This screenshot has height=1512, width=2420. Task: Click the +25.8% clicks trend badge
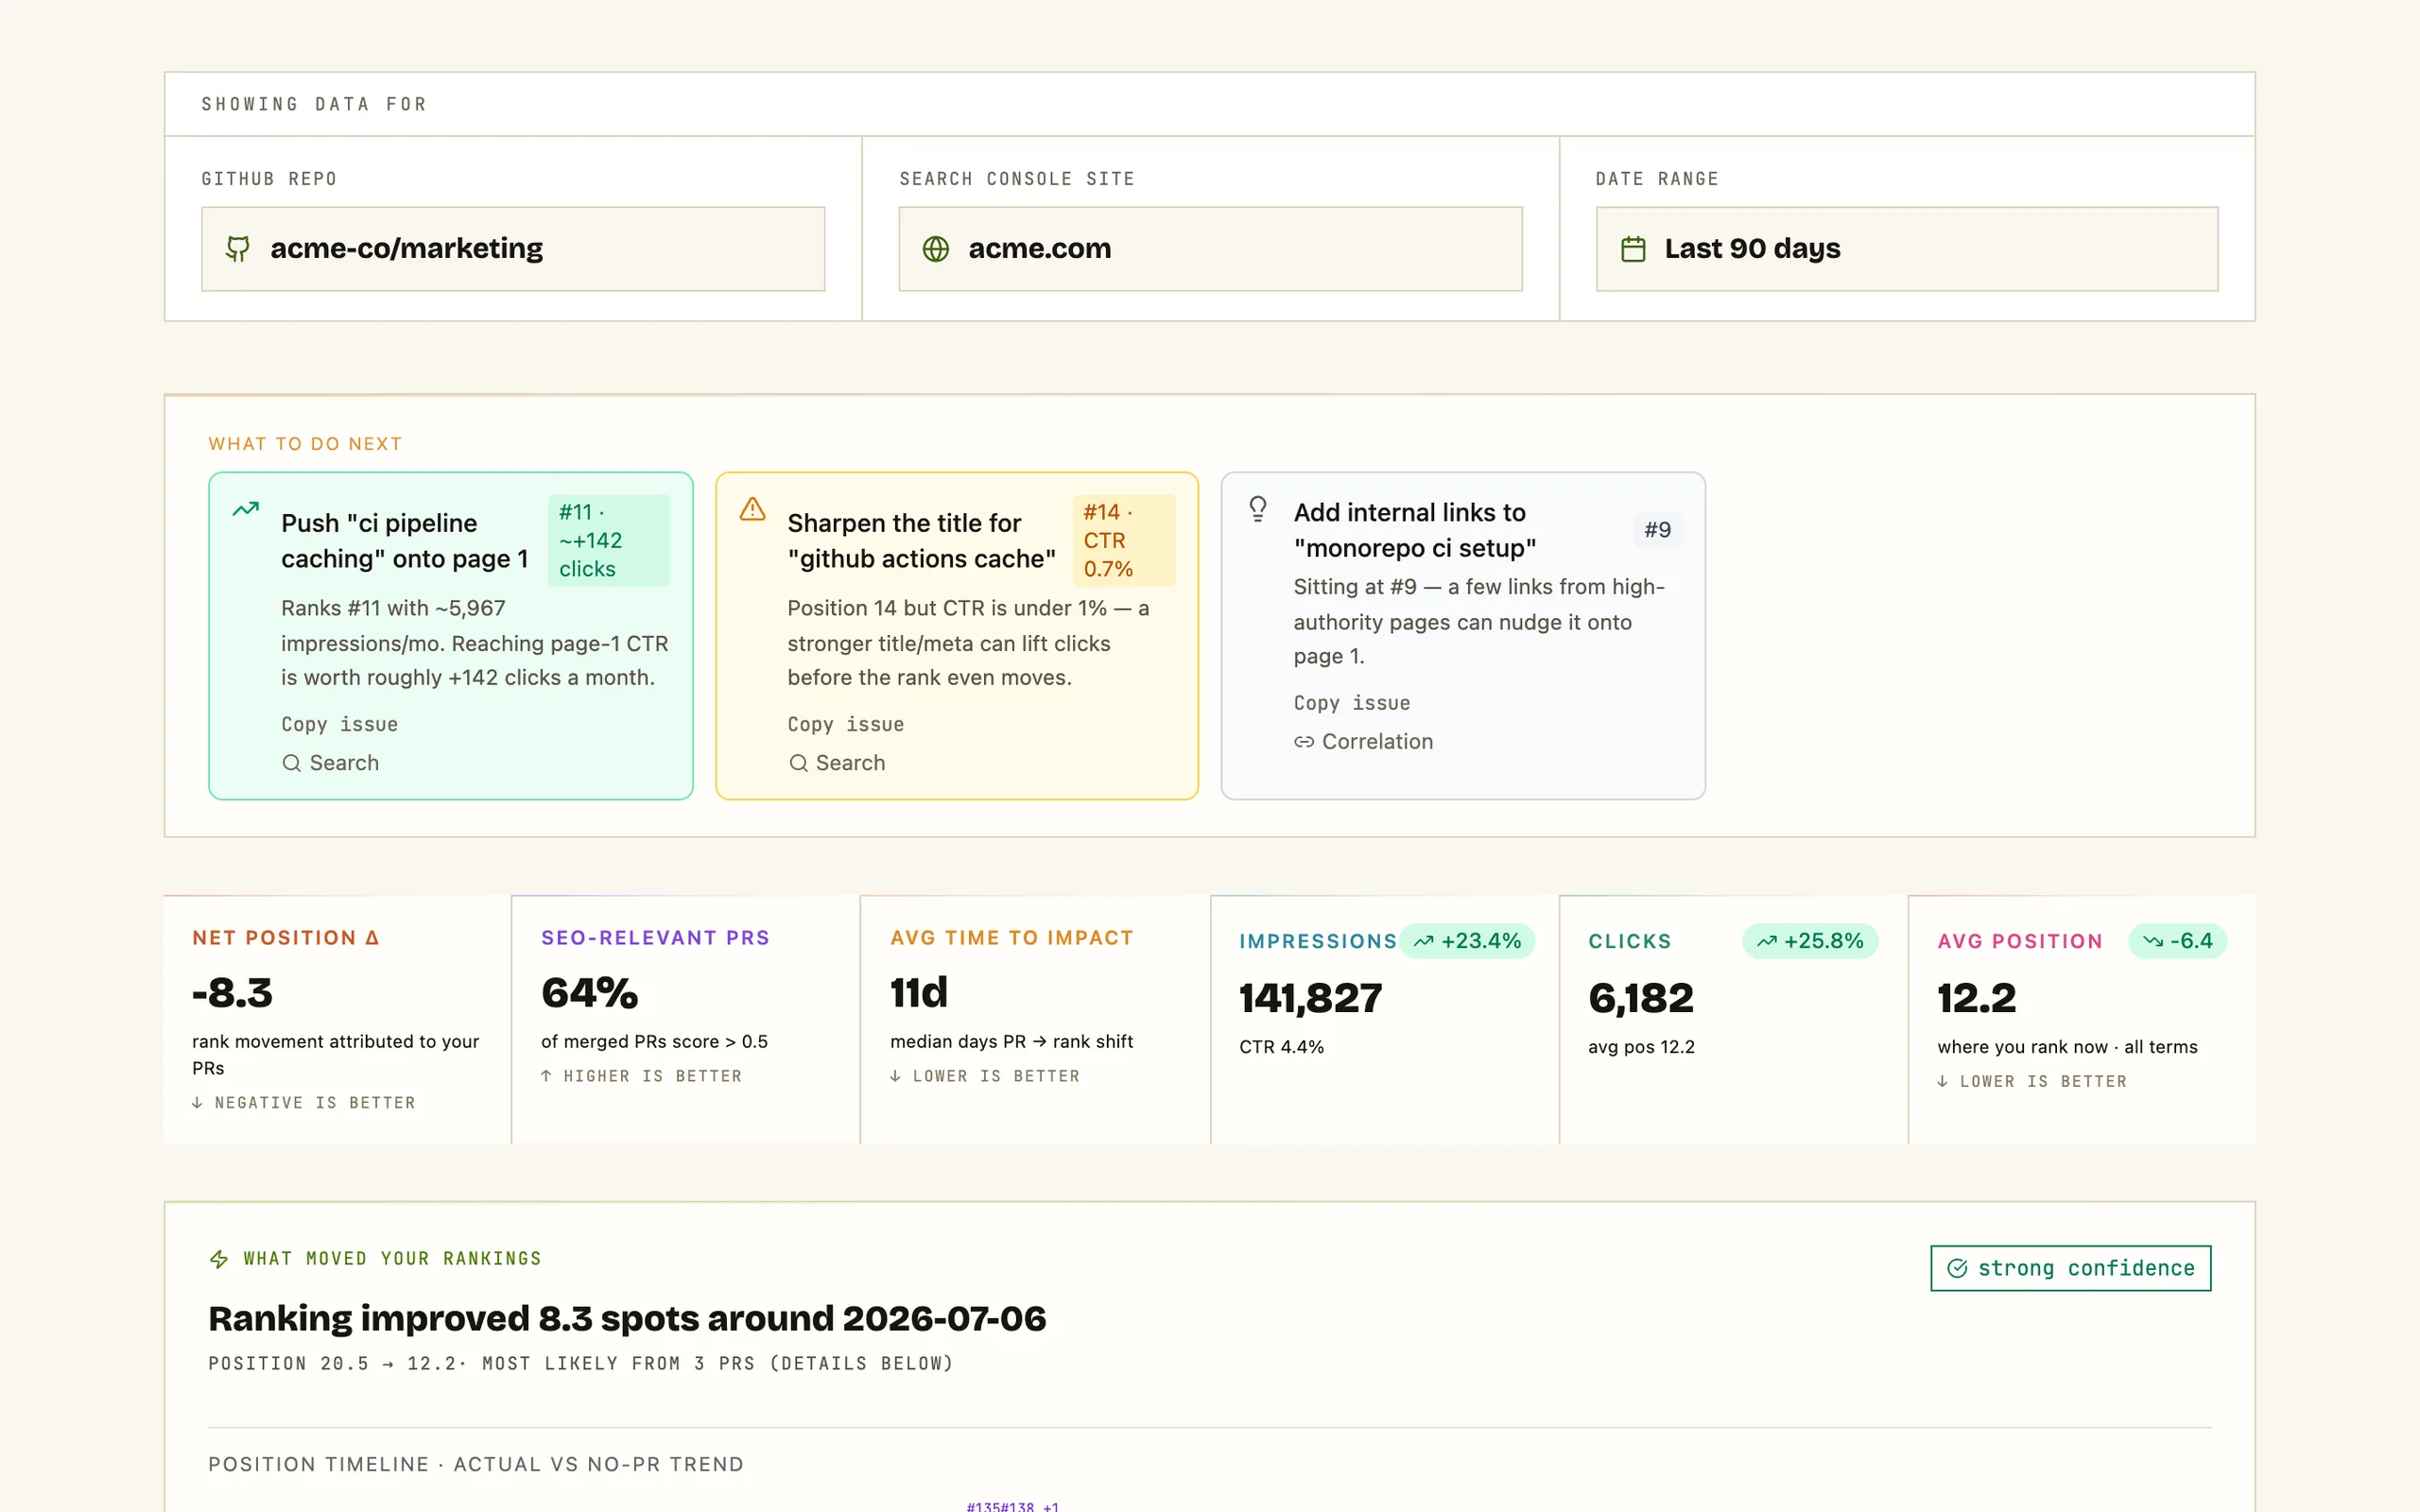click(1810, 941)
